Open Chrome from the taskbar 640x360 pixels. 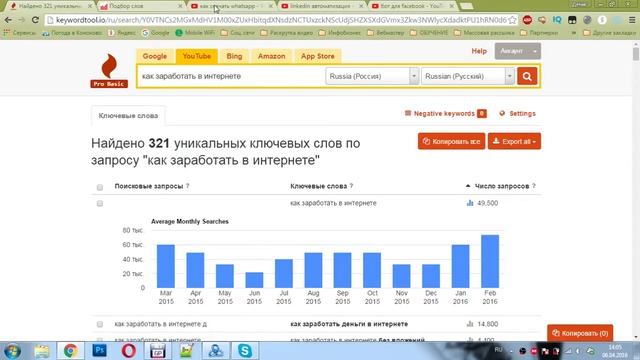click(70, 351)
